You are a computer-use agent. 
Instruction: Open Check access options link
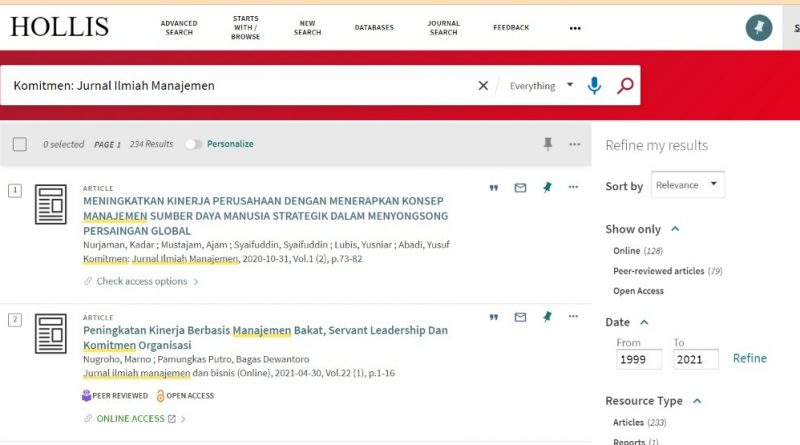(141, 281)
